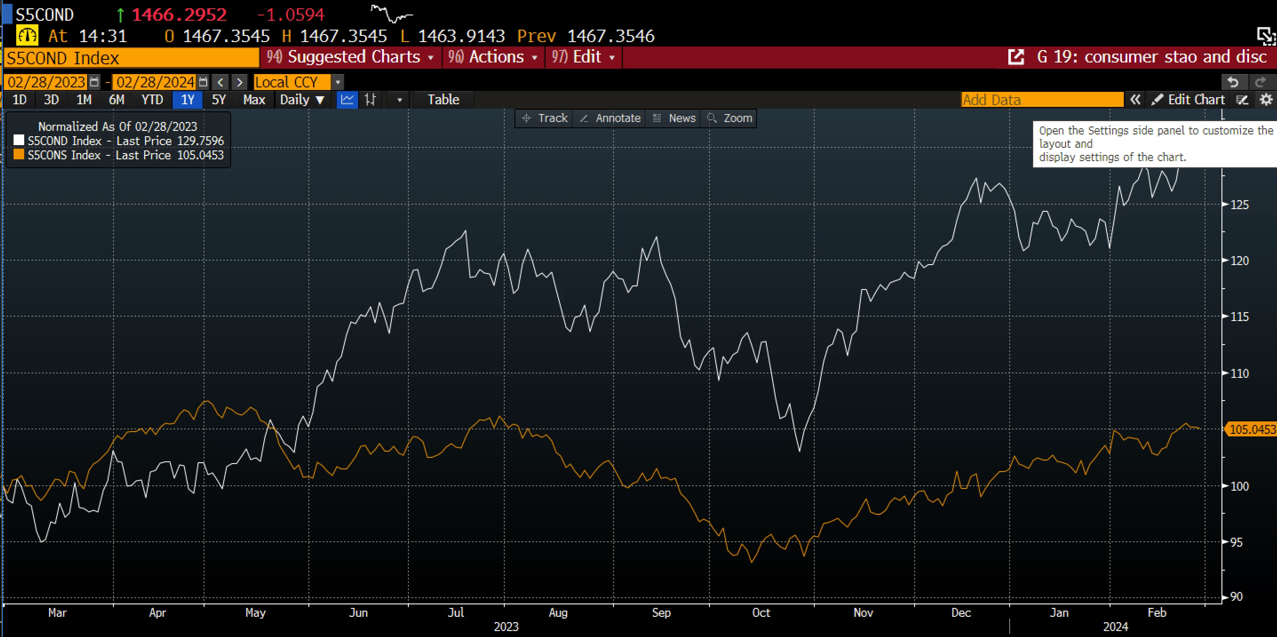
Task: Click white S5COND Index legend color swatch
Action: click(19, 141)
